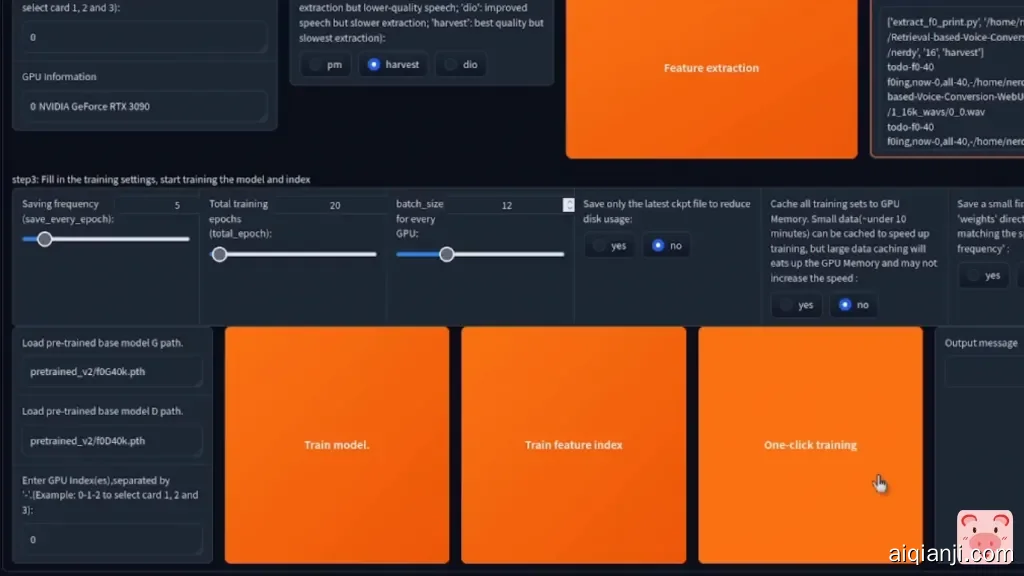Click the save_every_epoch slider handle

(x=44, y=239)
